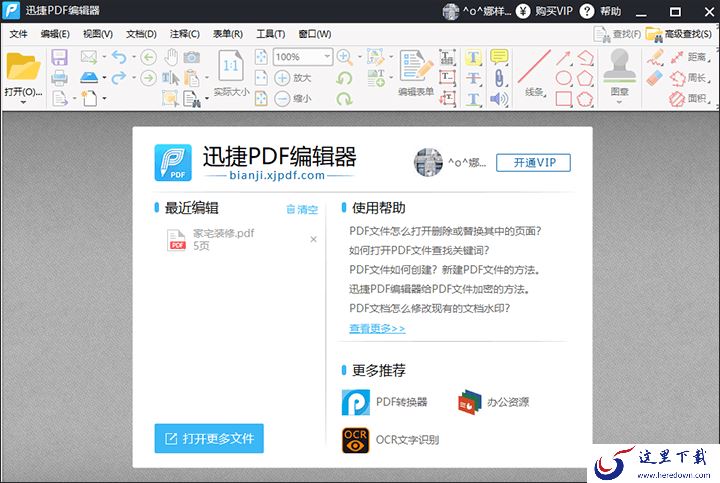This screenshot has height=483, width=720.
Task: Click the Email envelope icon
Action: pyautogui.click(x=89, y=57)
